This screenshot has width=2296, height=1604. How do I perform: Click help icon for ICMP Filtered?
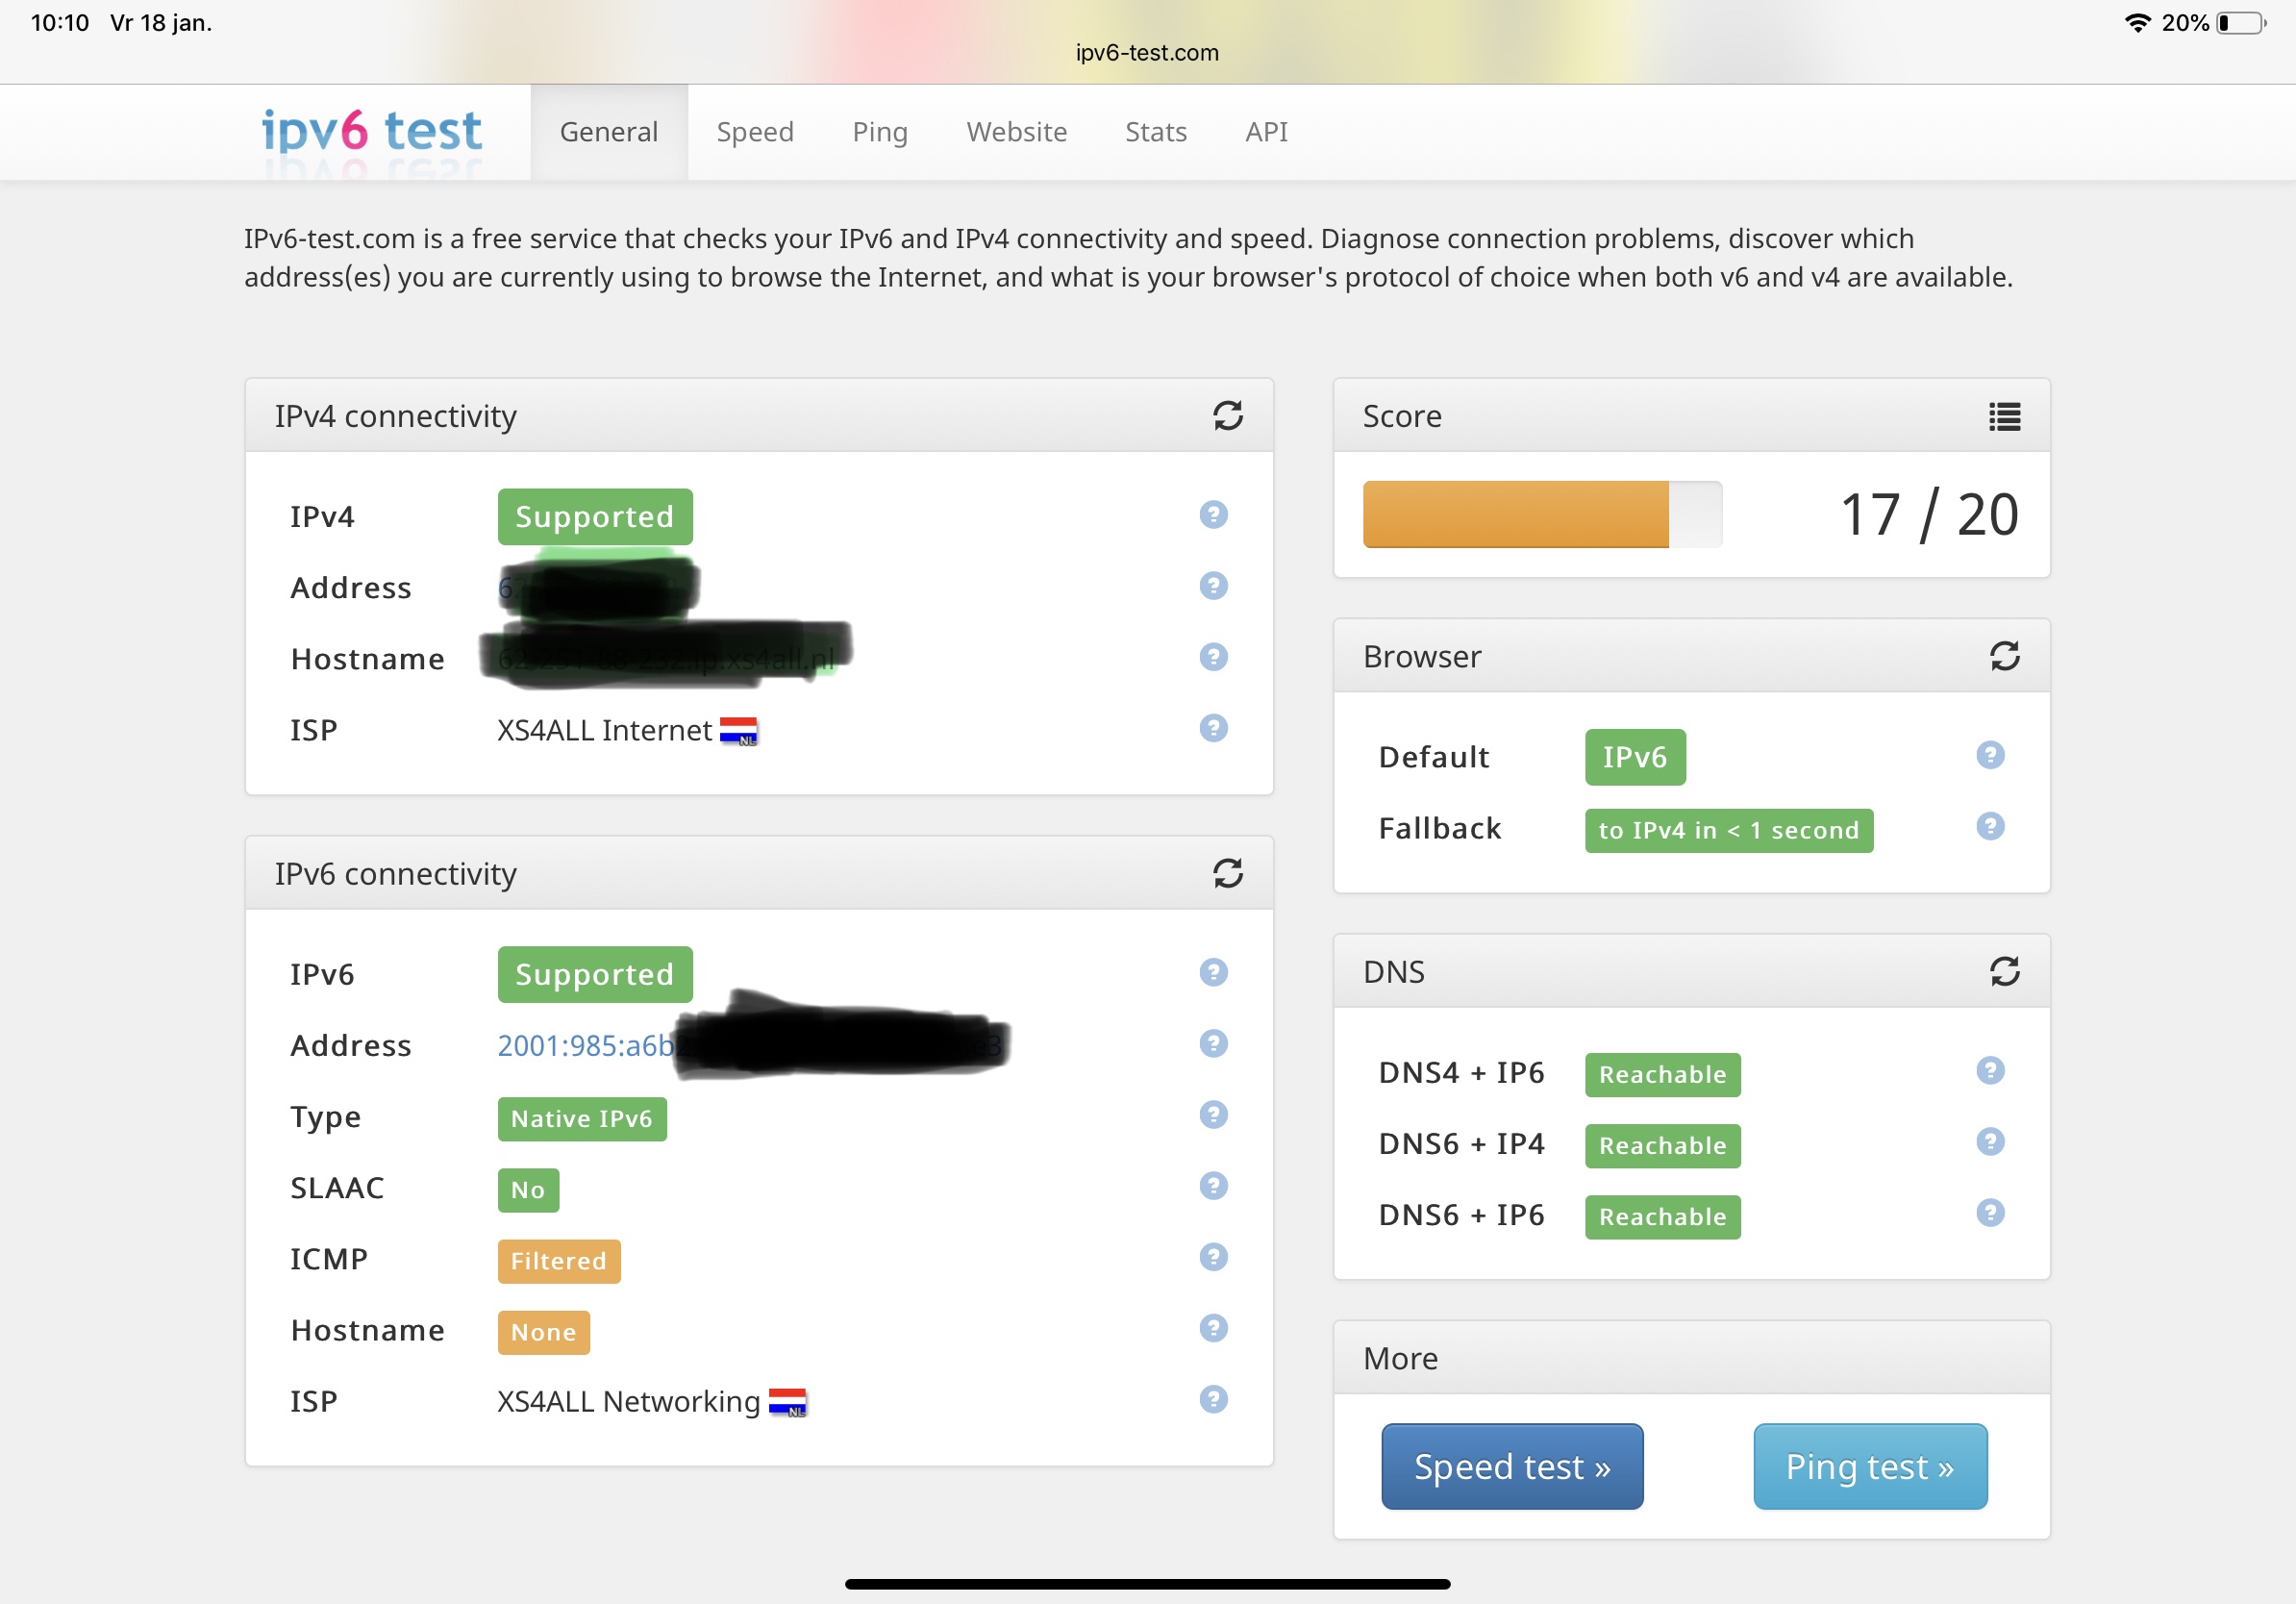(1213, 1257)
